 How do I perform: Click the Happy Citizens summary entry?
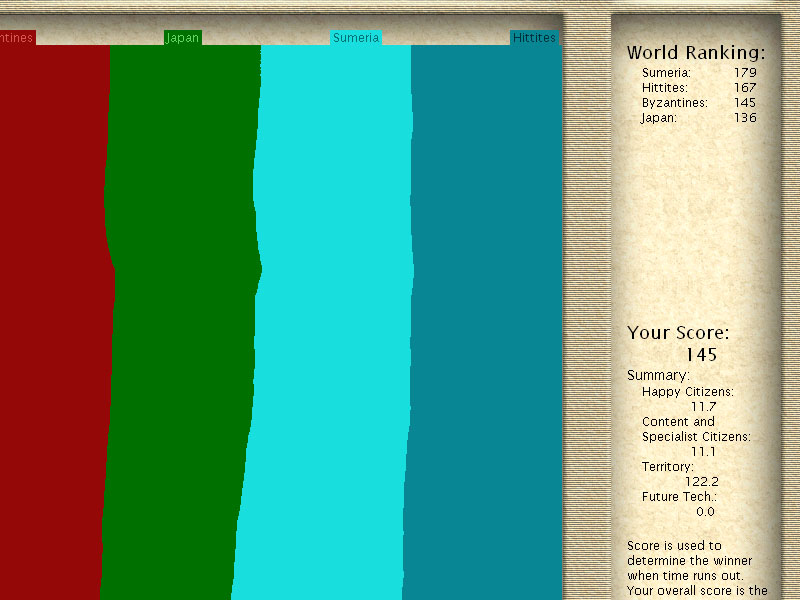tap(688, 392)
